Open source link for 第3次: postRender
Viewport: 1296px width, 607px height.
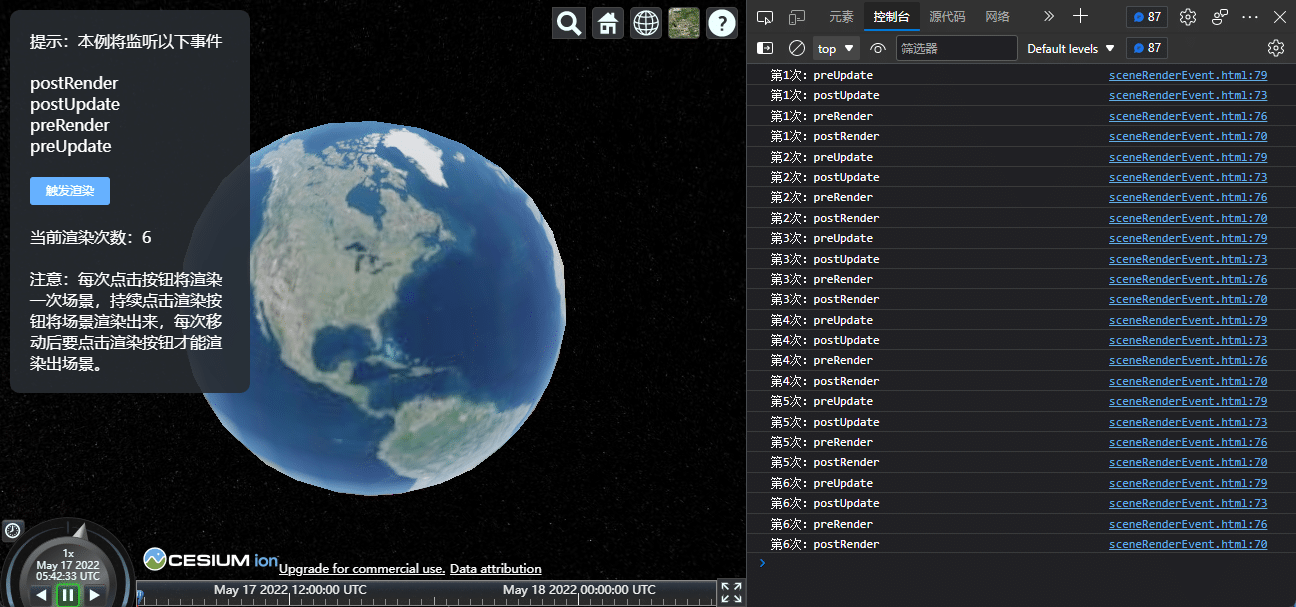coord(1188,299)
